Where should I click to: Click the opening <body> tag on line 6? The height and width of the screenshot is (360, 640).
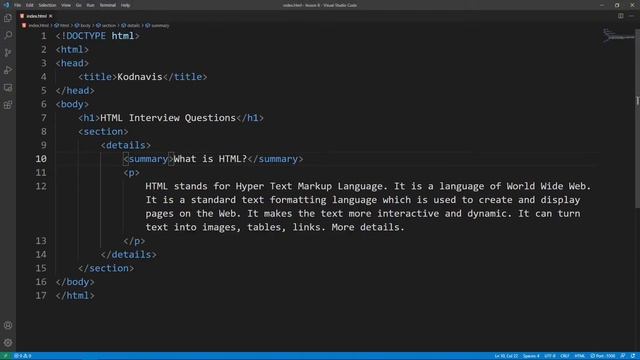click(72, 104)
